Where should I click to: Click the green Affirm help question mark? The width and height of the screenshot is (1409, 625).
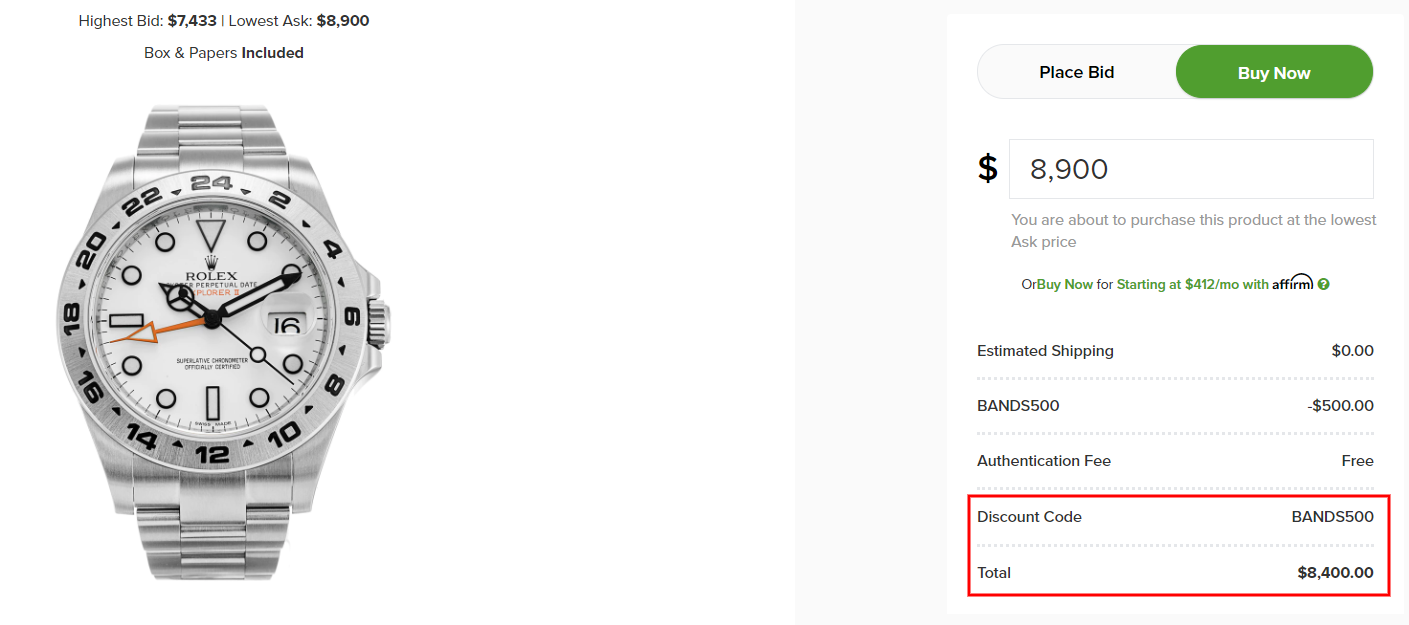pyautogui.click(x=1323, y=285)
